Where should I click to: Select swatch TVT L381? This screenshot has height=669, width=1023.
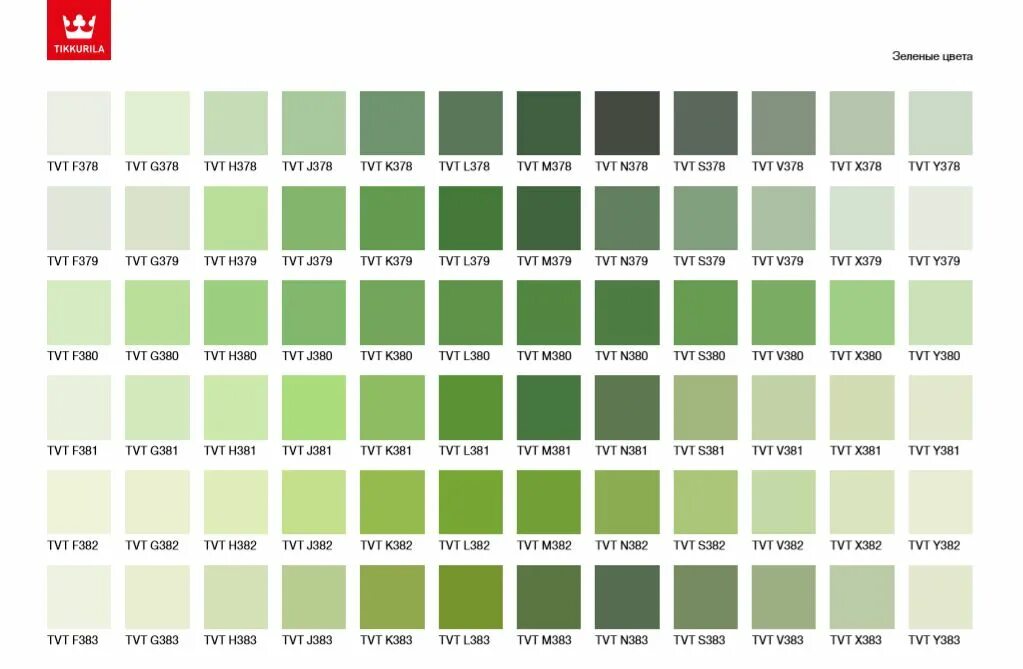tap(470, 407)
